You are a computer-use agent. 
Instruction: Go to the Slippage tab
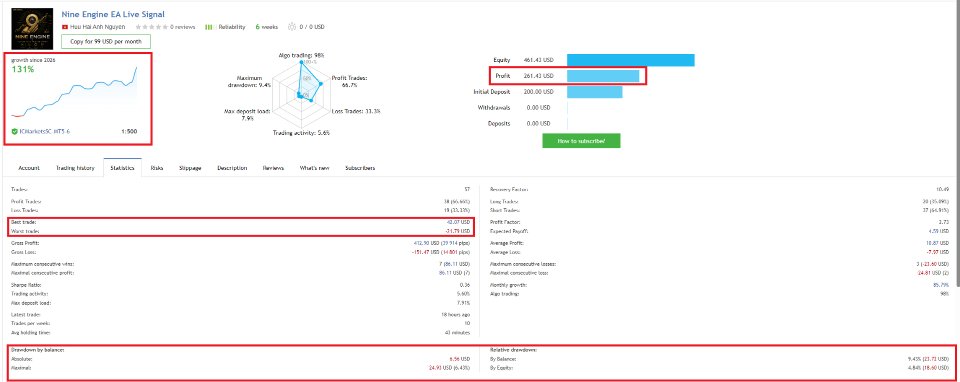[x=190, y=168]
